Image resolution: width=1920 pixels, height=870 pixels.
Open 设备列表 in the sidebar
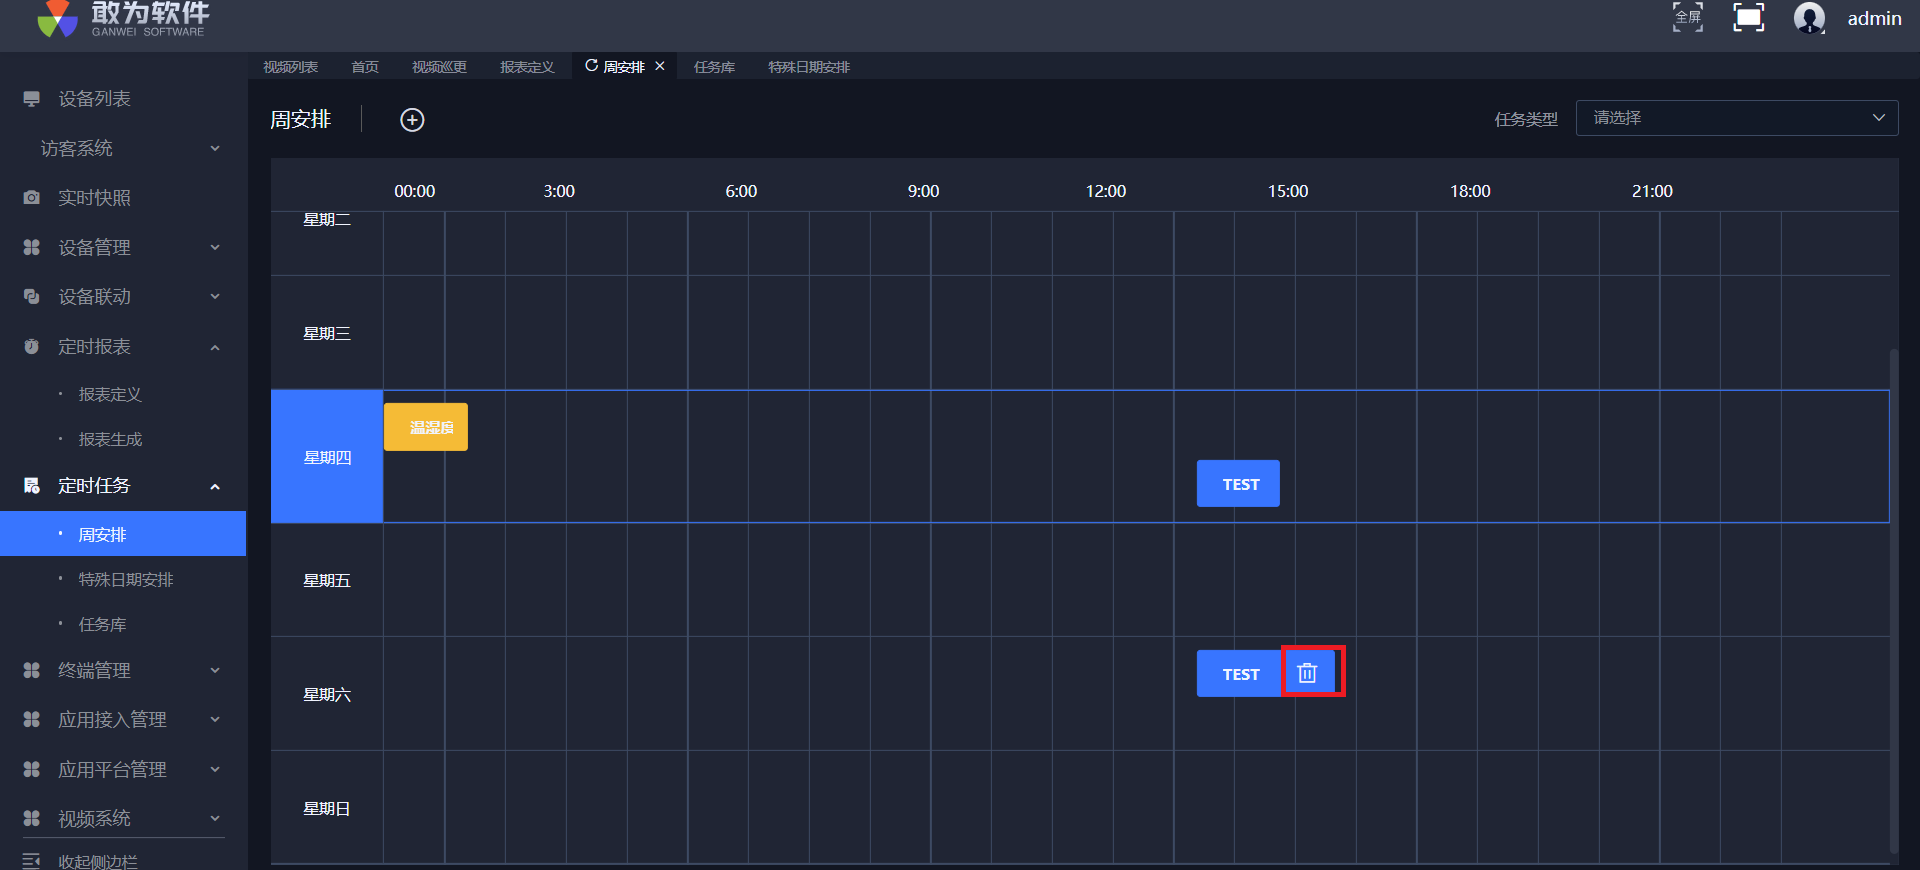[x=94, y=99]
